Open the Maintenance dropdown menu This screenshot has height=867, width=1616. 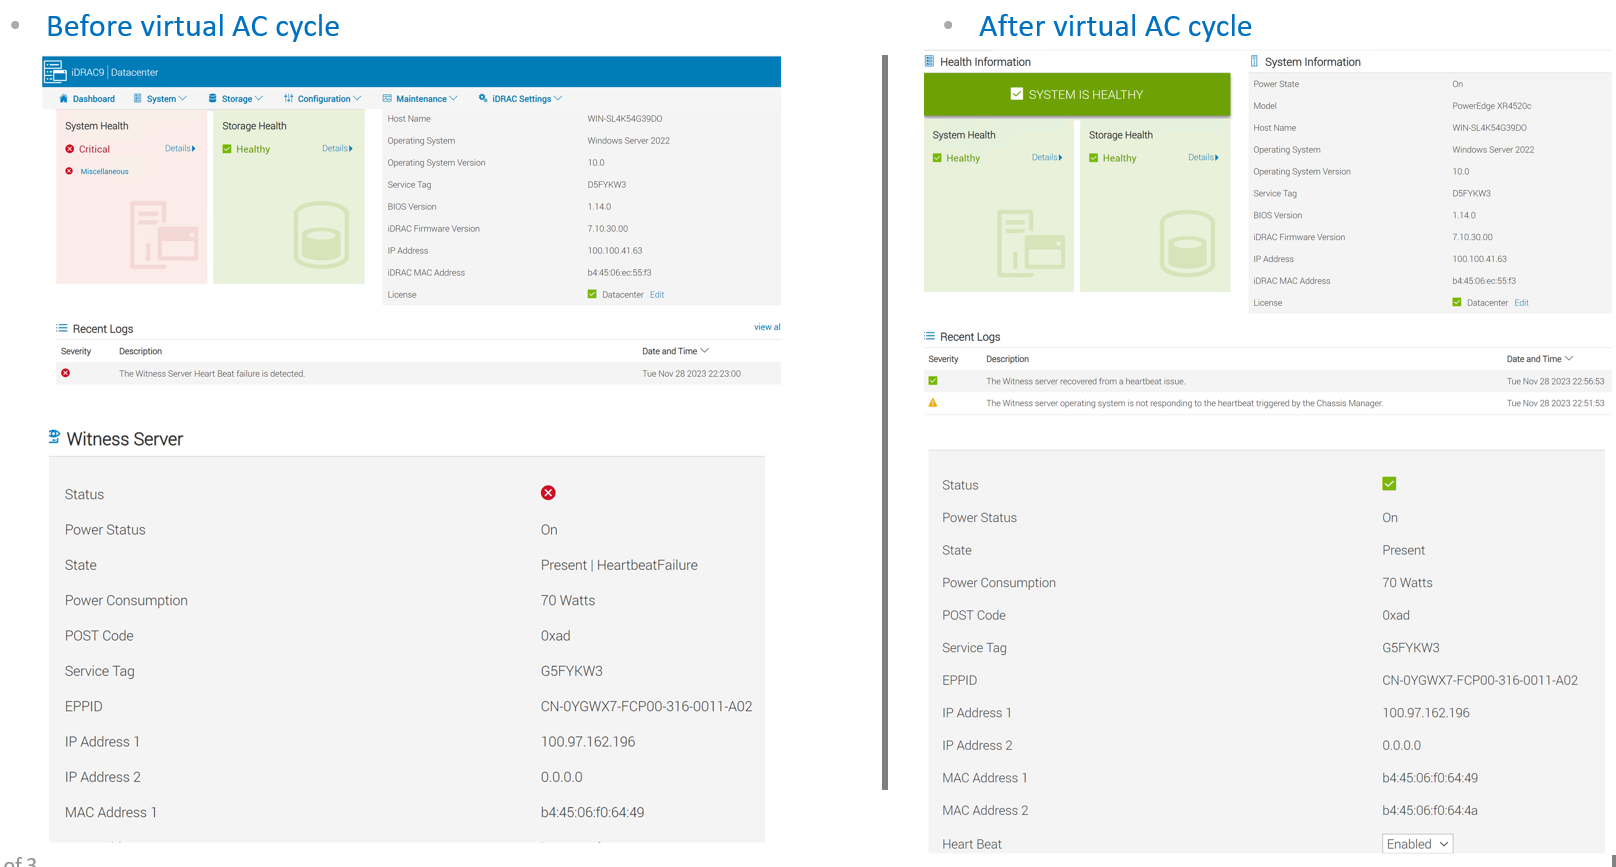click(x=420, y=99)
